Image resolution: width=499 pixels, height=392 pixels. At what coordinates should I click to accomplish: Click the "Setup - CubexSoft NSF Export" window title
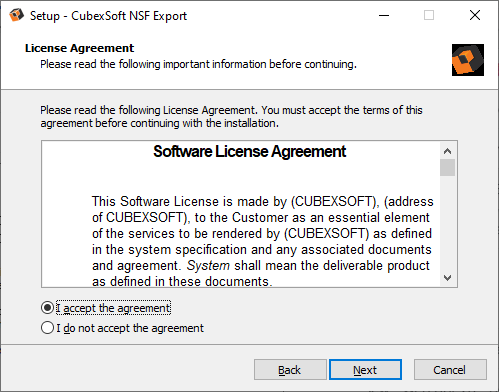click(x=108, y=16)
